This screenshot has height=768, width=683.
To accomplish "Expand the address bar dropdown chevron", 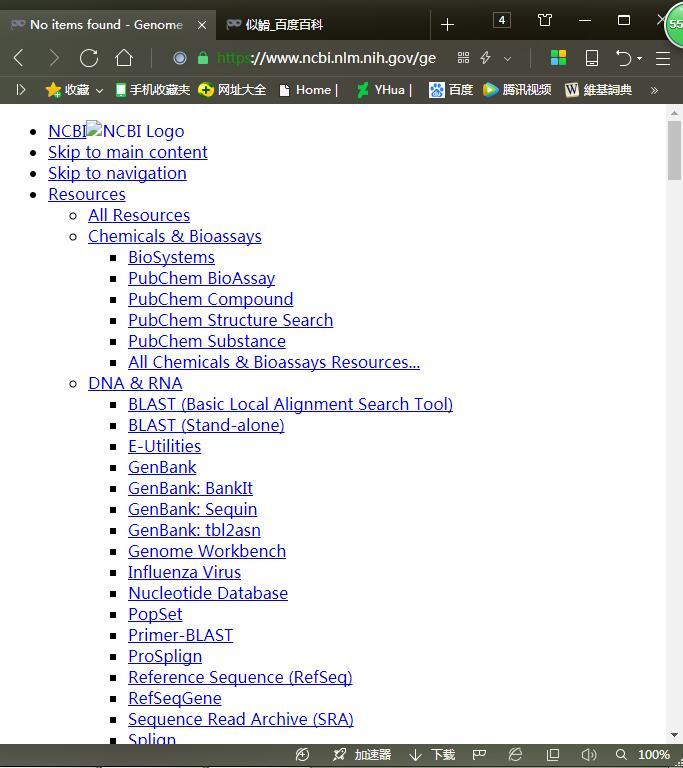I will click(508, 59).
